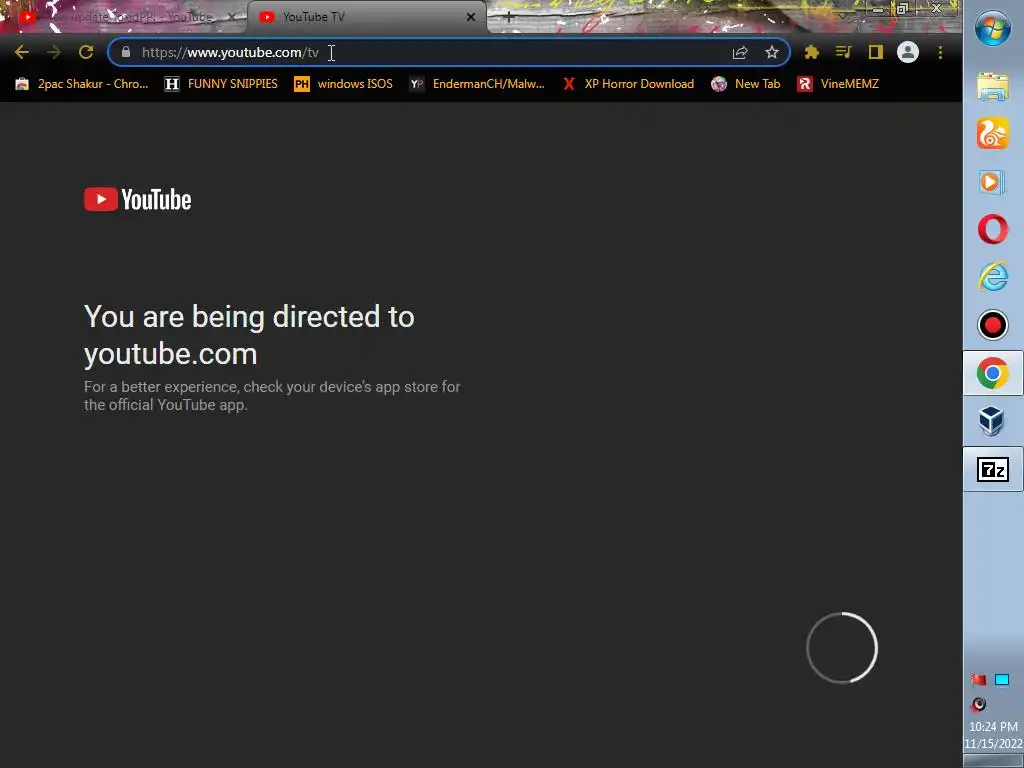The image size is (1024, 768).
Task: Click the 'For a better experience' text
Action: (272, 396)
